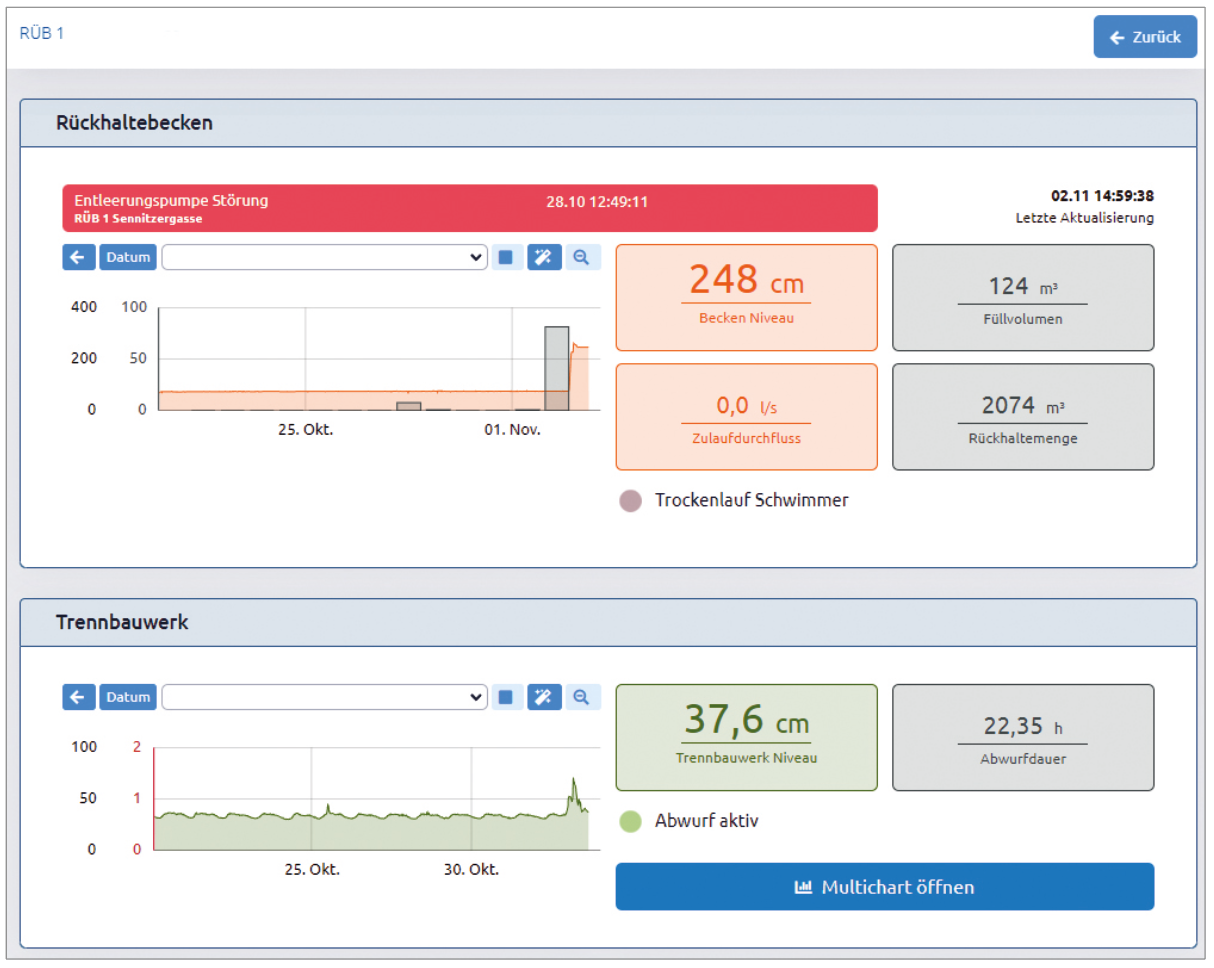Click the square stop icon in Rückhaltebecken toolbar
The height and width of the screenshot is (968, 1214).
506,257
